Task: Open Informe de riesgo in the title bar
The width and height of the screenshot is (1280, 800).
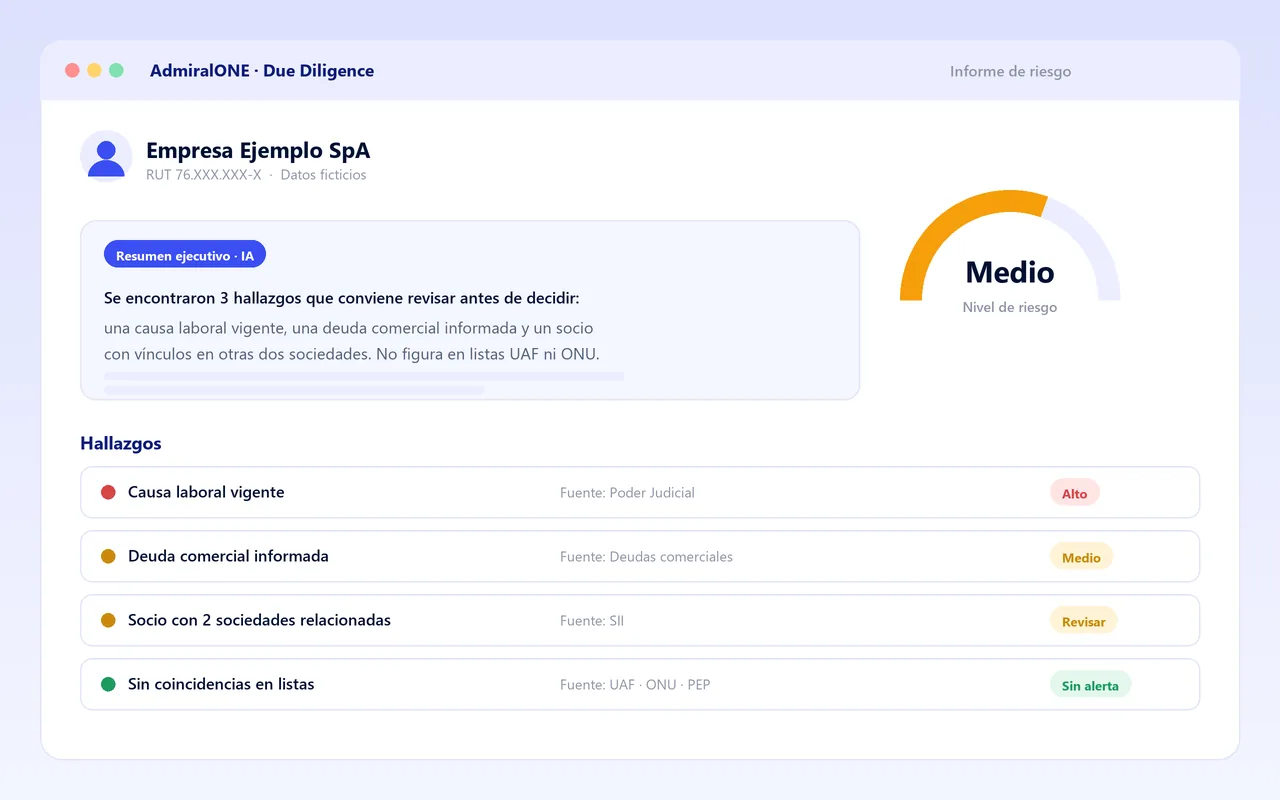Action: tap(1010, 71)
